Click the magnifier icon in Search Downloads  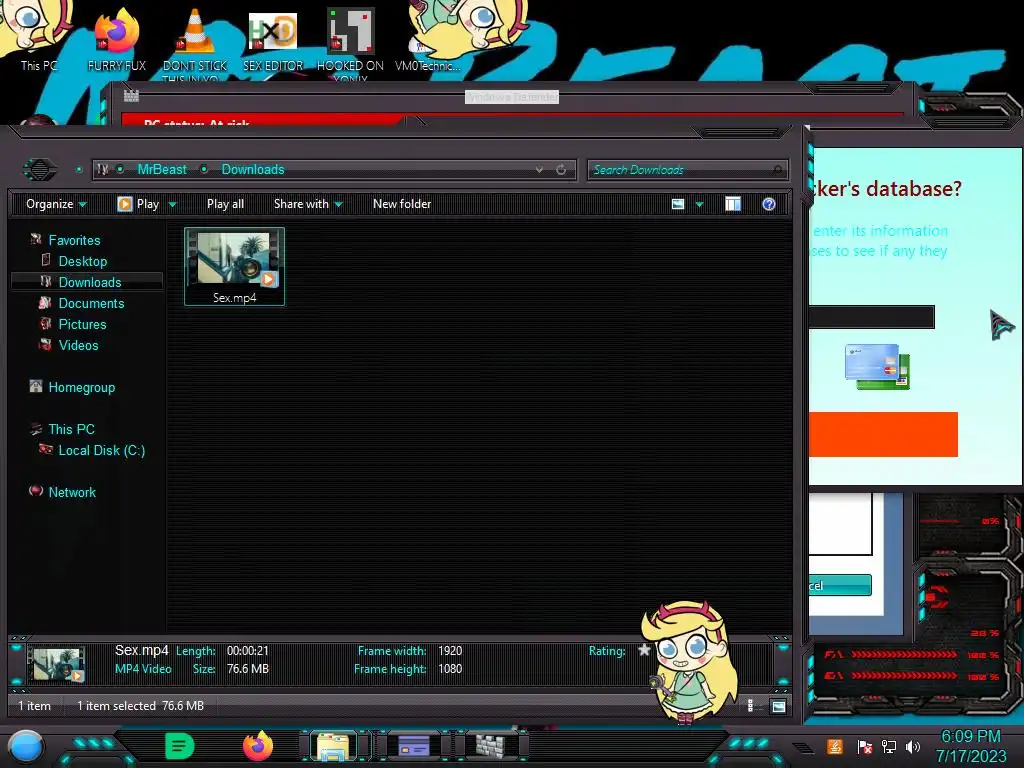click(x=777, y=170)
